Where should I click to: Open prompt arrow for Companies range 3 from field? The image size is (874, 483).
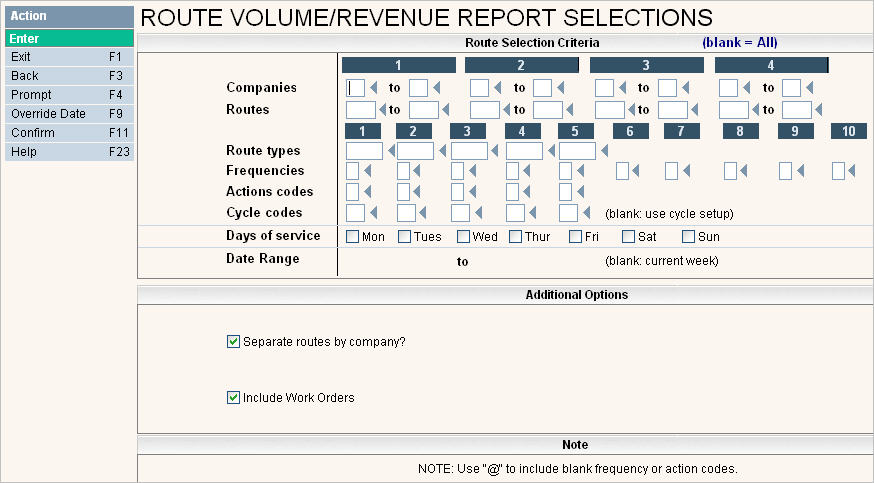(622, 87)
